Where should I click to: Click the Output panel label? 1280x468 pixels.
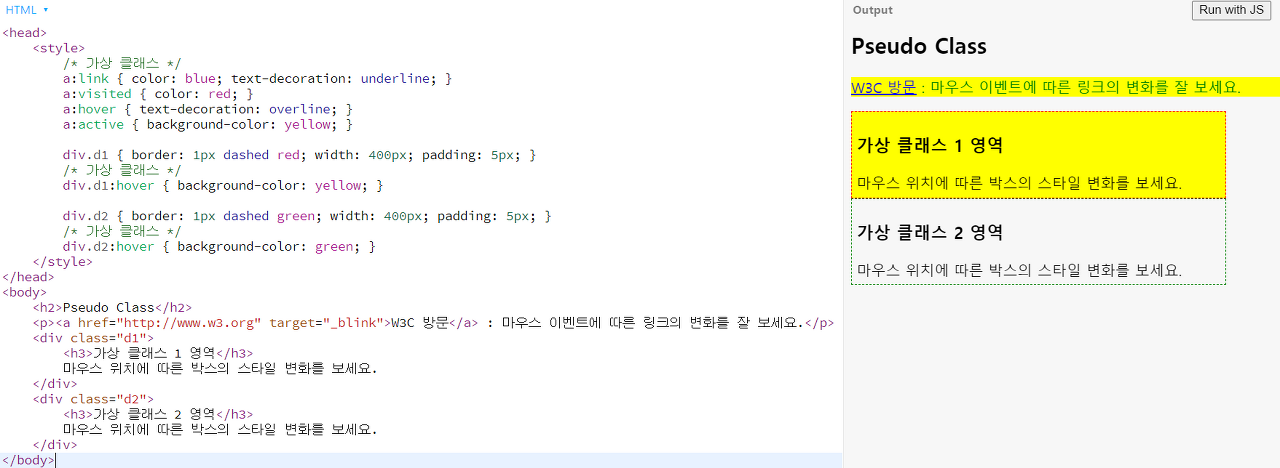pyautogui.click(x=872, y=10)
